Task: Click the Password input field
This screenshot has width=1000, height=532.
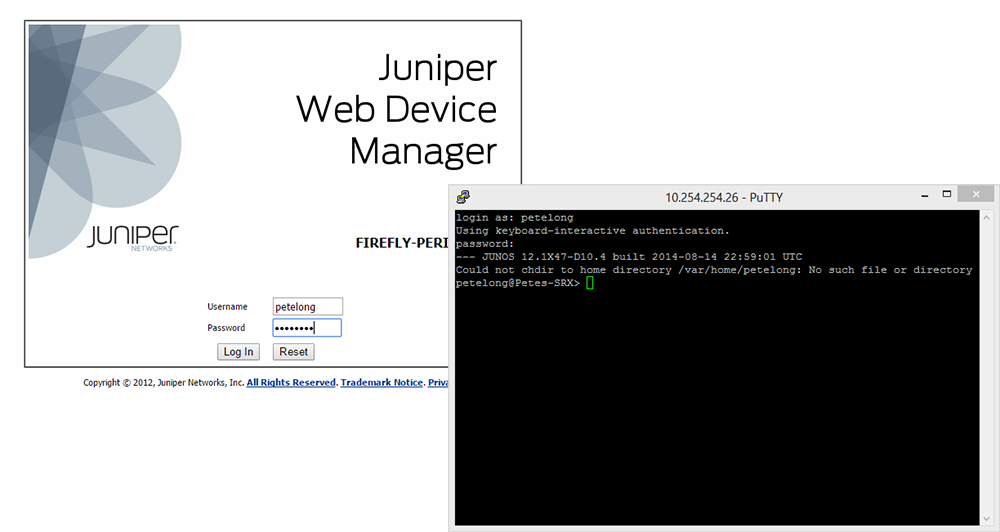Action: click(x=307, y=328)
